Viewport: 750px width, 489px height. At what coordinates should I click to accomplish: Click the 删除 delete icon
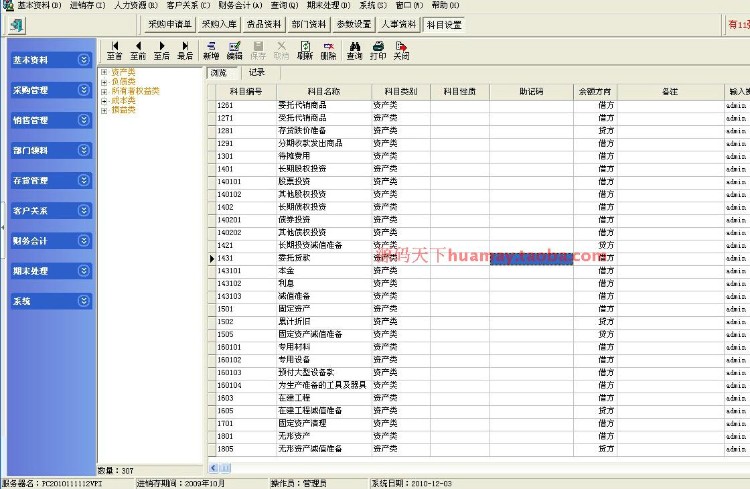pos(328,51)
